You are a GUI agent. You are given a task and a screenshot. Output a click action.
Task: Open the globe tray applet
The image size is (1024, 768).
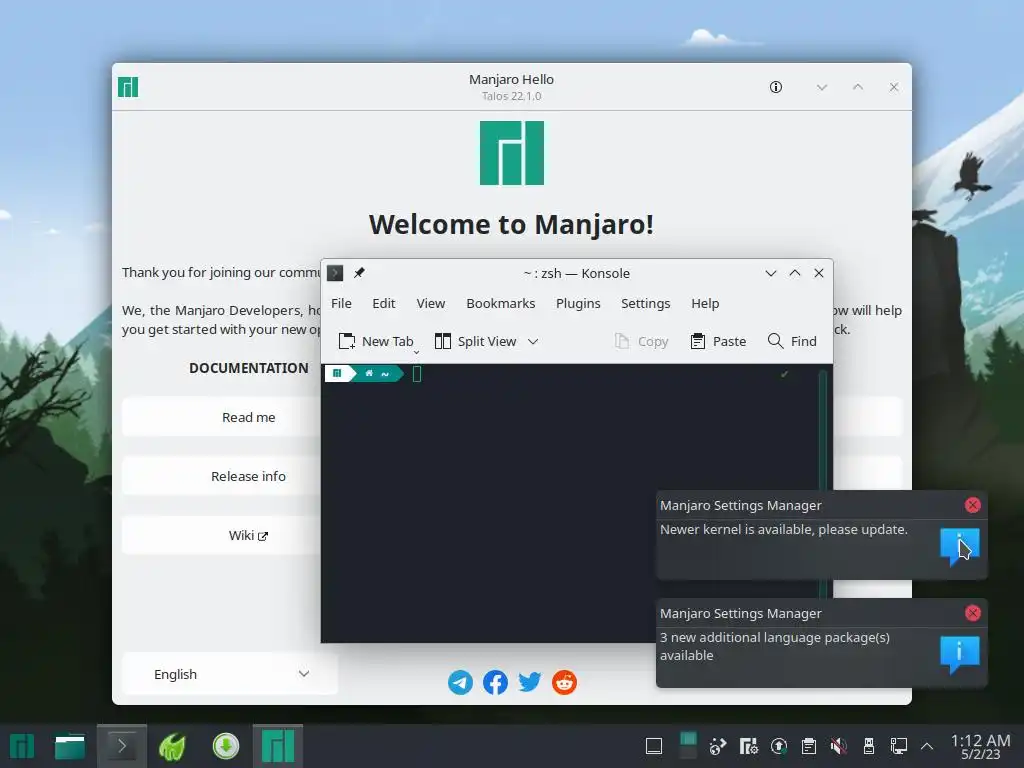[718, 746]
